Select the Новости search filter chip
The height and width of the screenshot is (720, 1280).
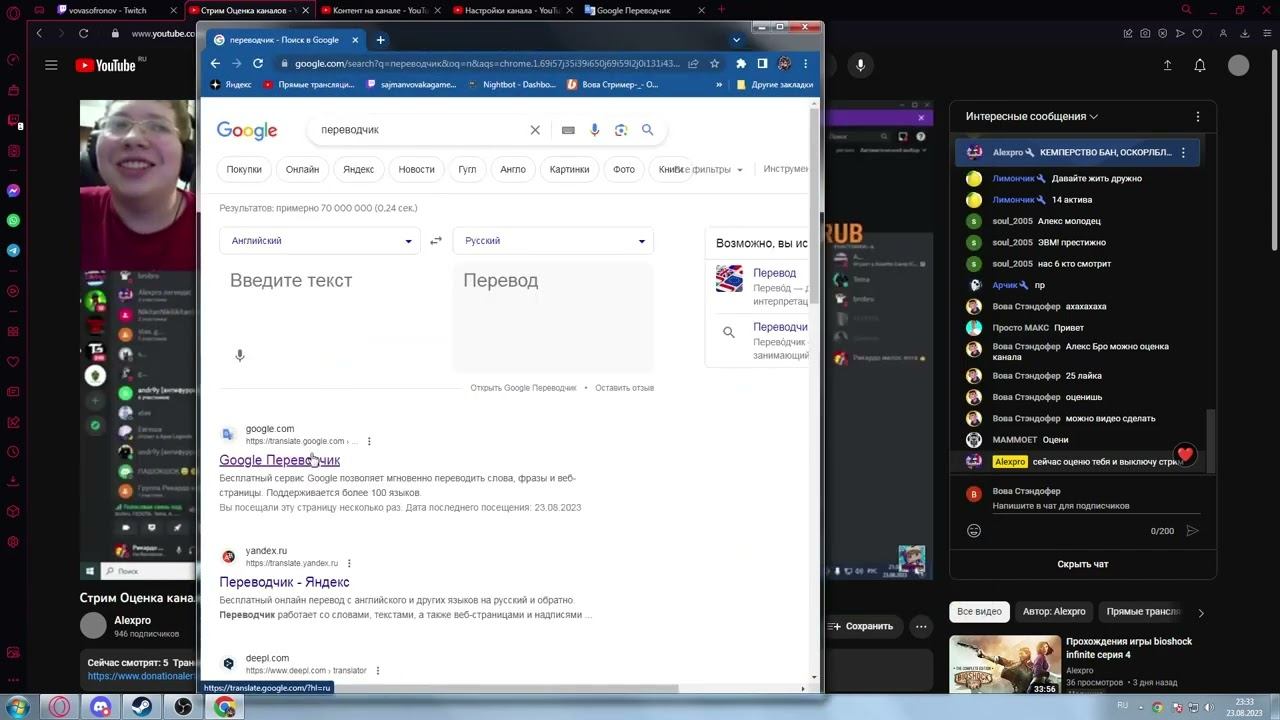click(416, 169)
